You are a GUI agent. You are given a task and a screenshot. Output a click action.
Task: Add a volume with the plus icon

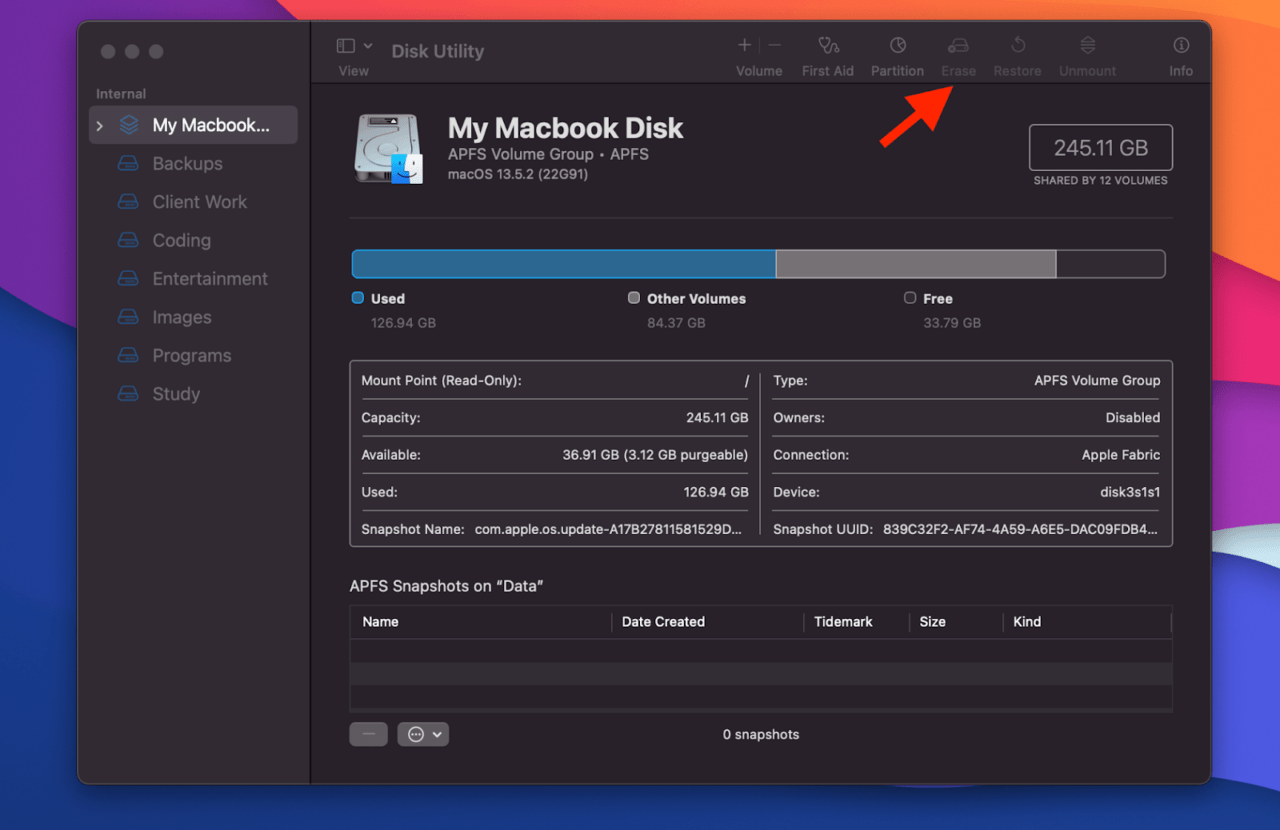point(744,45)
